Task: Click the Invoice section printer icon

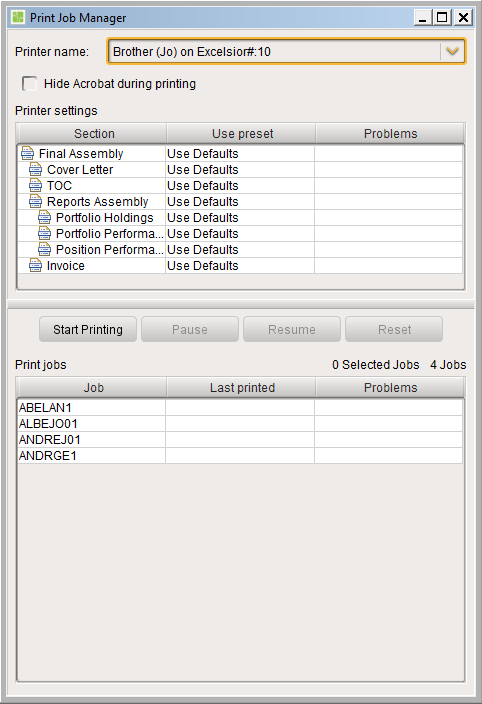Action: [35, 266]
